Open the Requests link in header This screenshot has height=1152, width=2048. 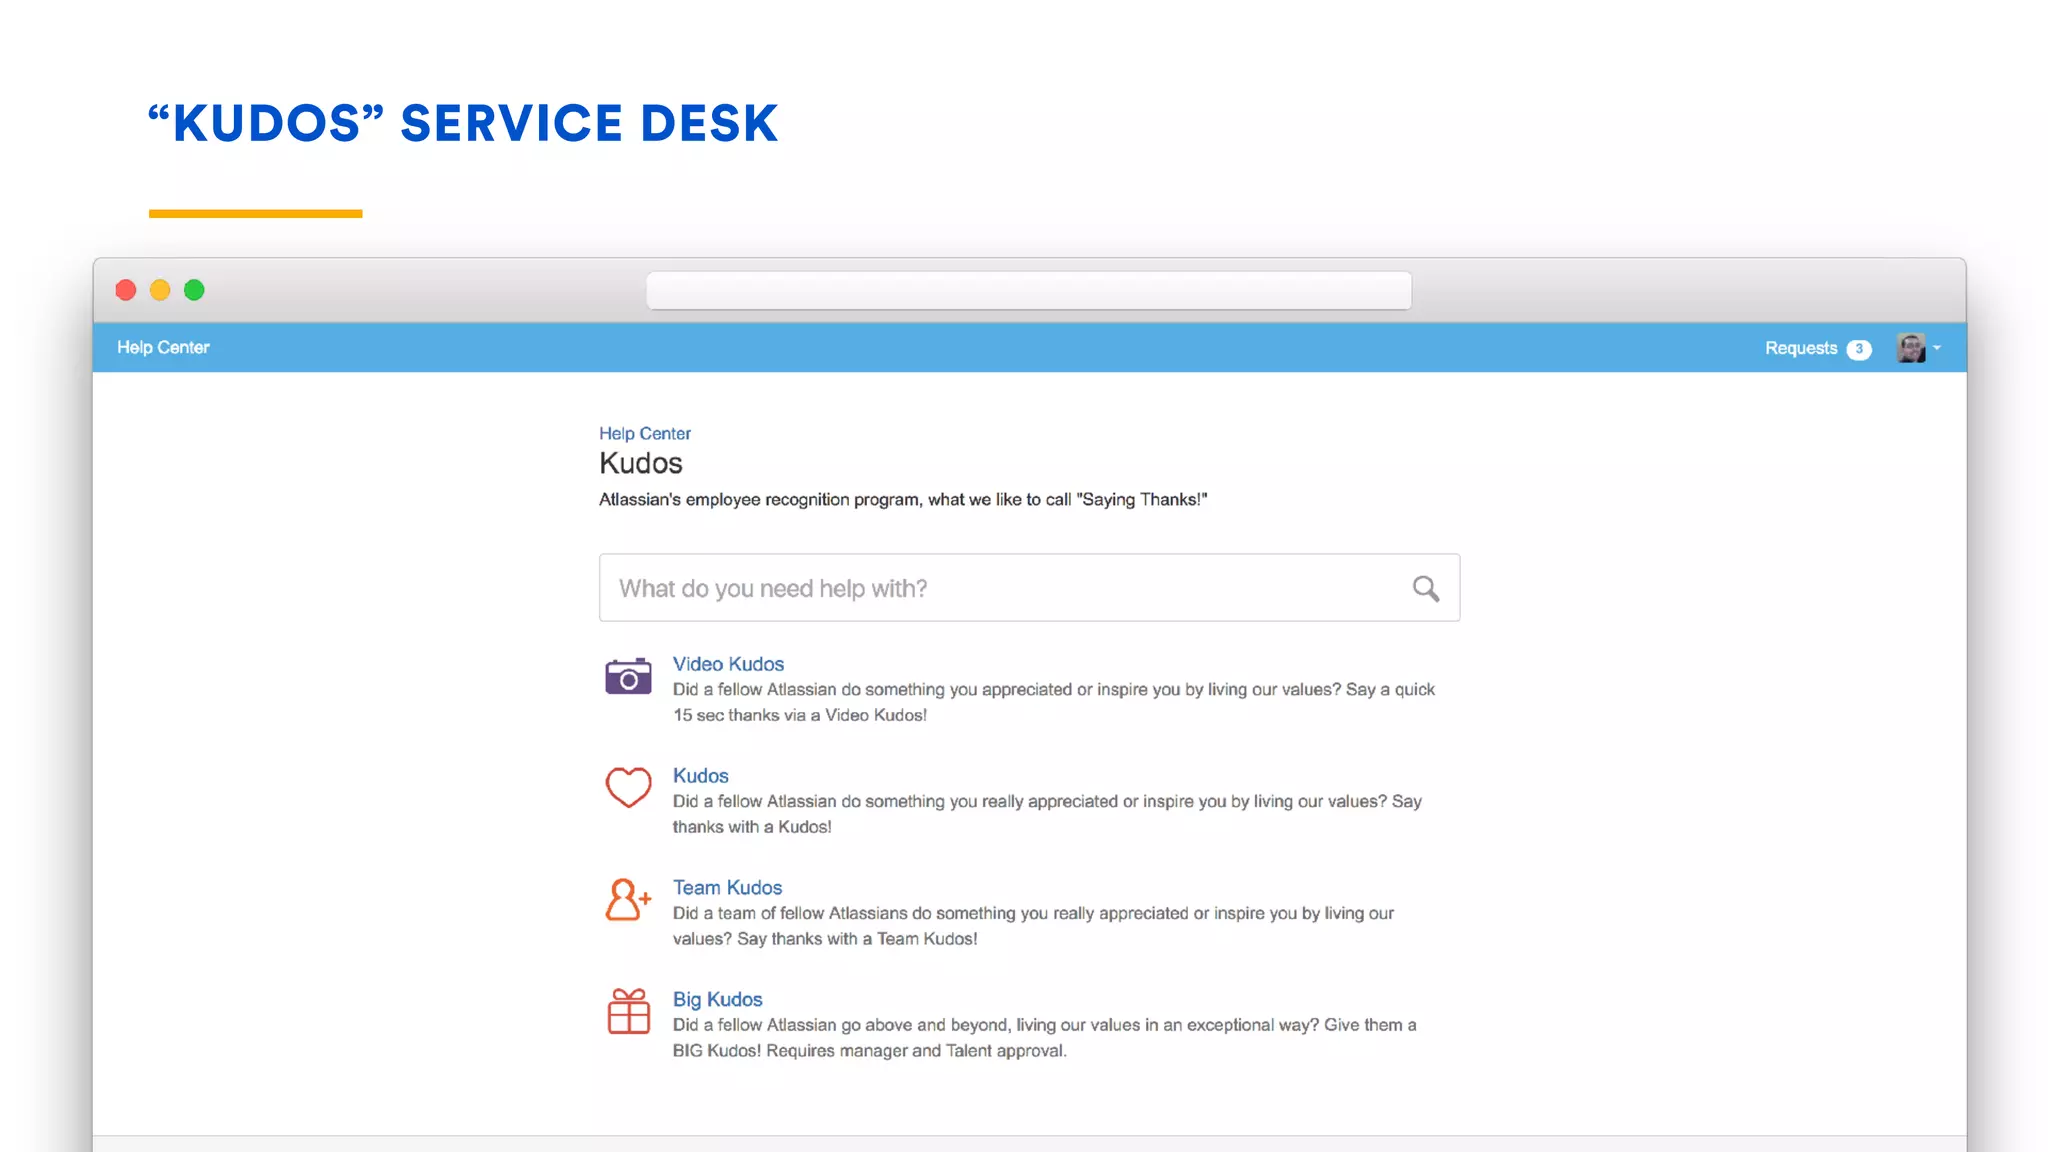pos(1801,348)
